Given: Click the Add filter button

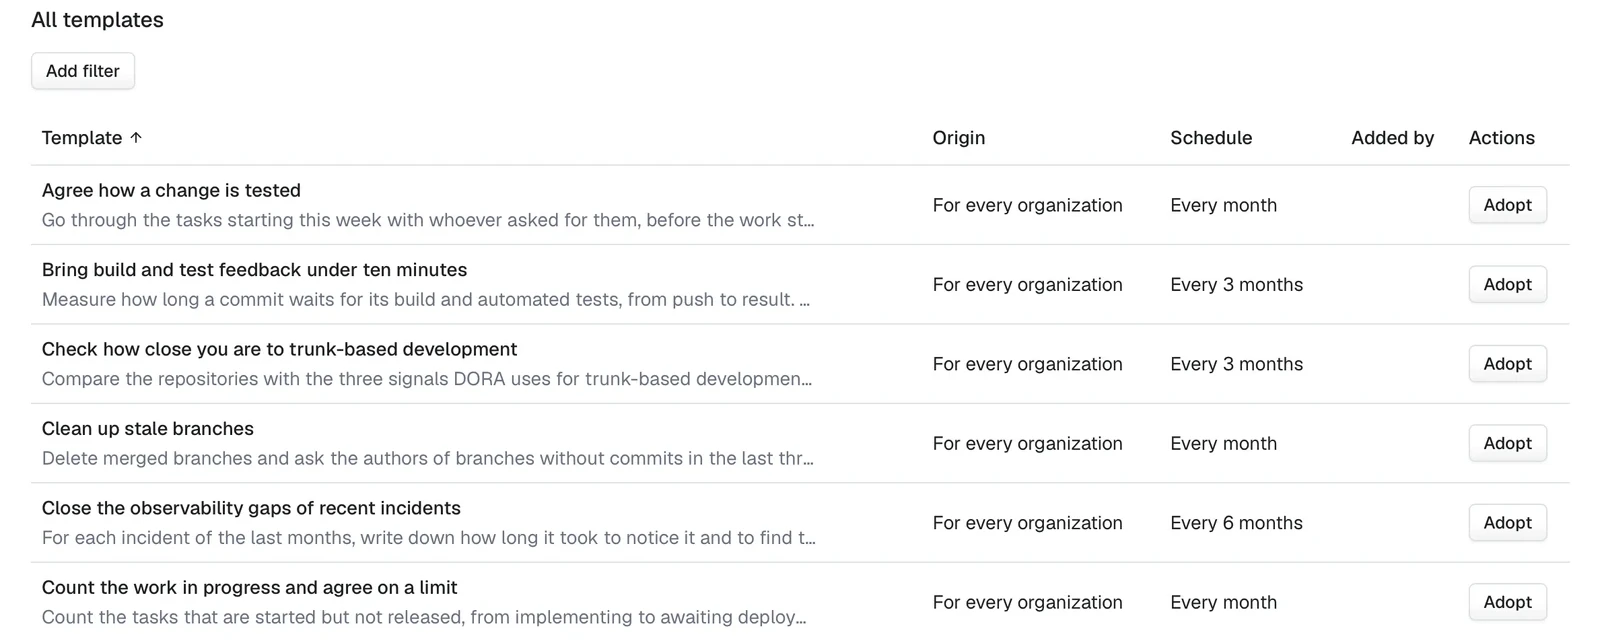Looking at the screenshot, I should tap(83, 71).
